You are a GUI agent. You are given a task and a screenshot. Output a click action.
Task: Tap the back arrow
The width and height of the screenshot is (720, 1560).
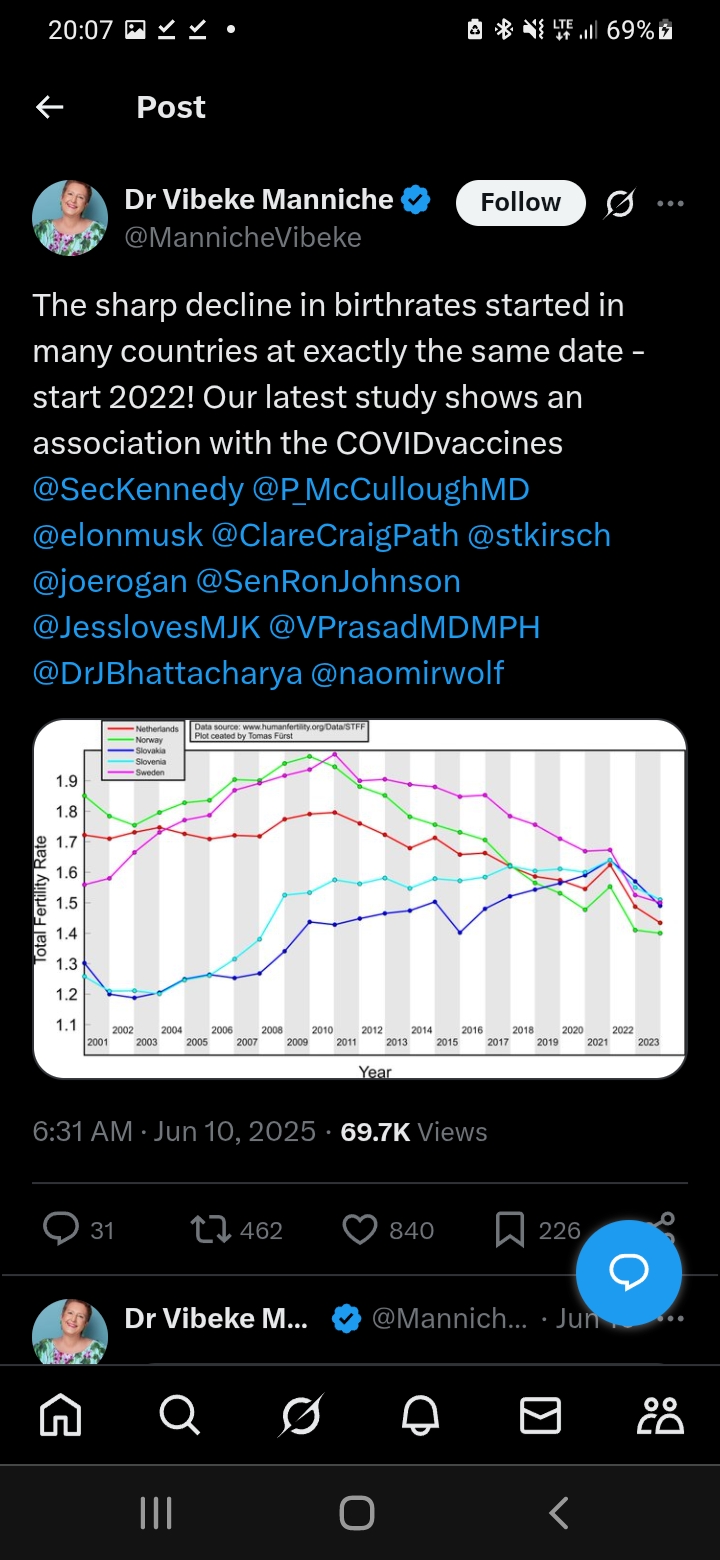point(49,108)
